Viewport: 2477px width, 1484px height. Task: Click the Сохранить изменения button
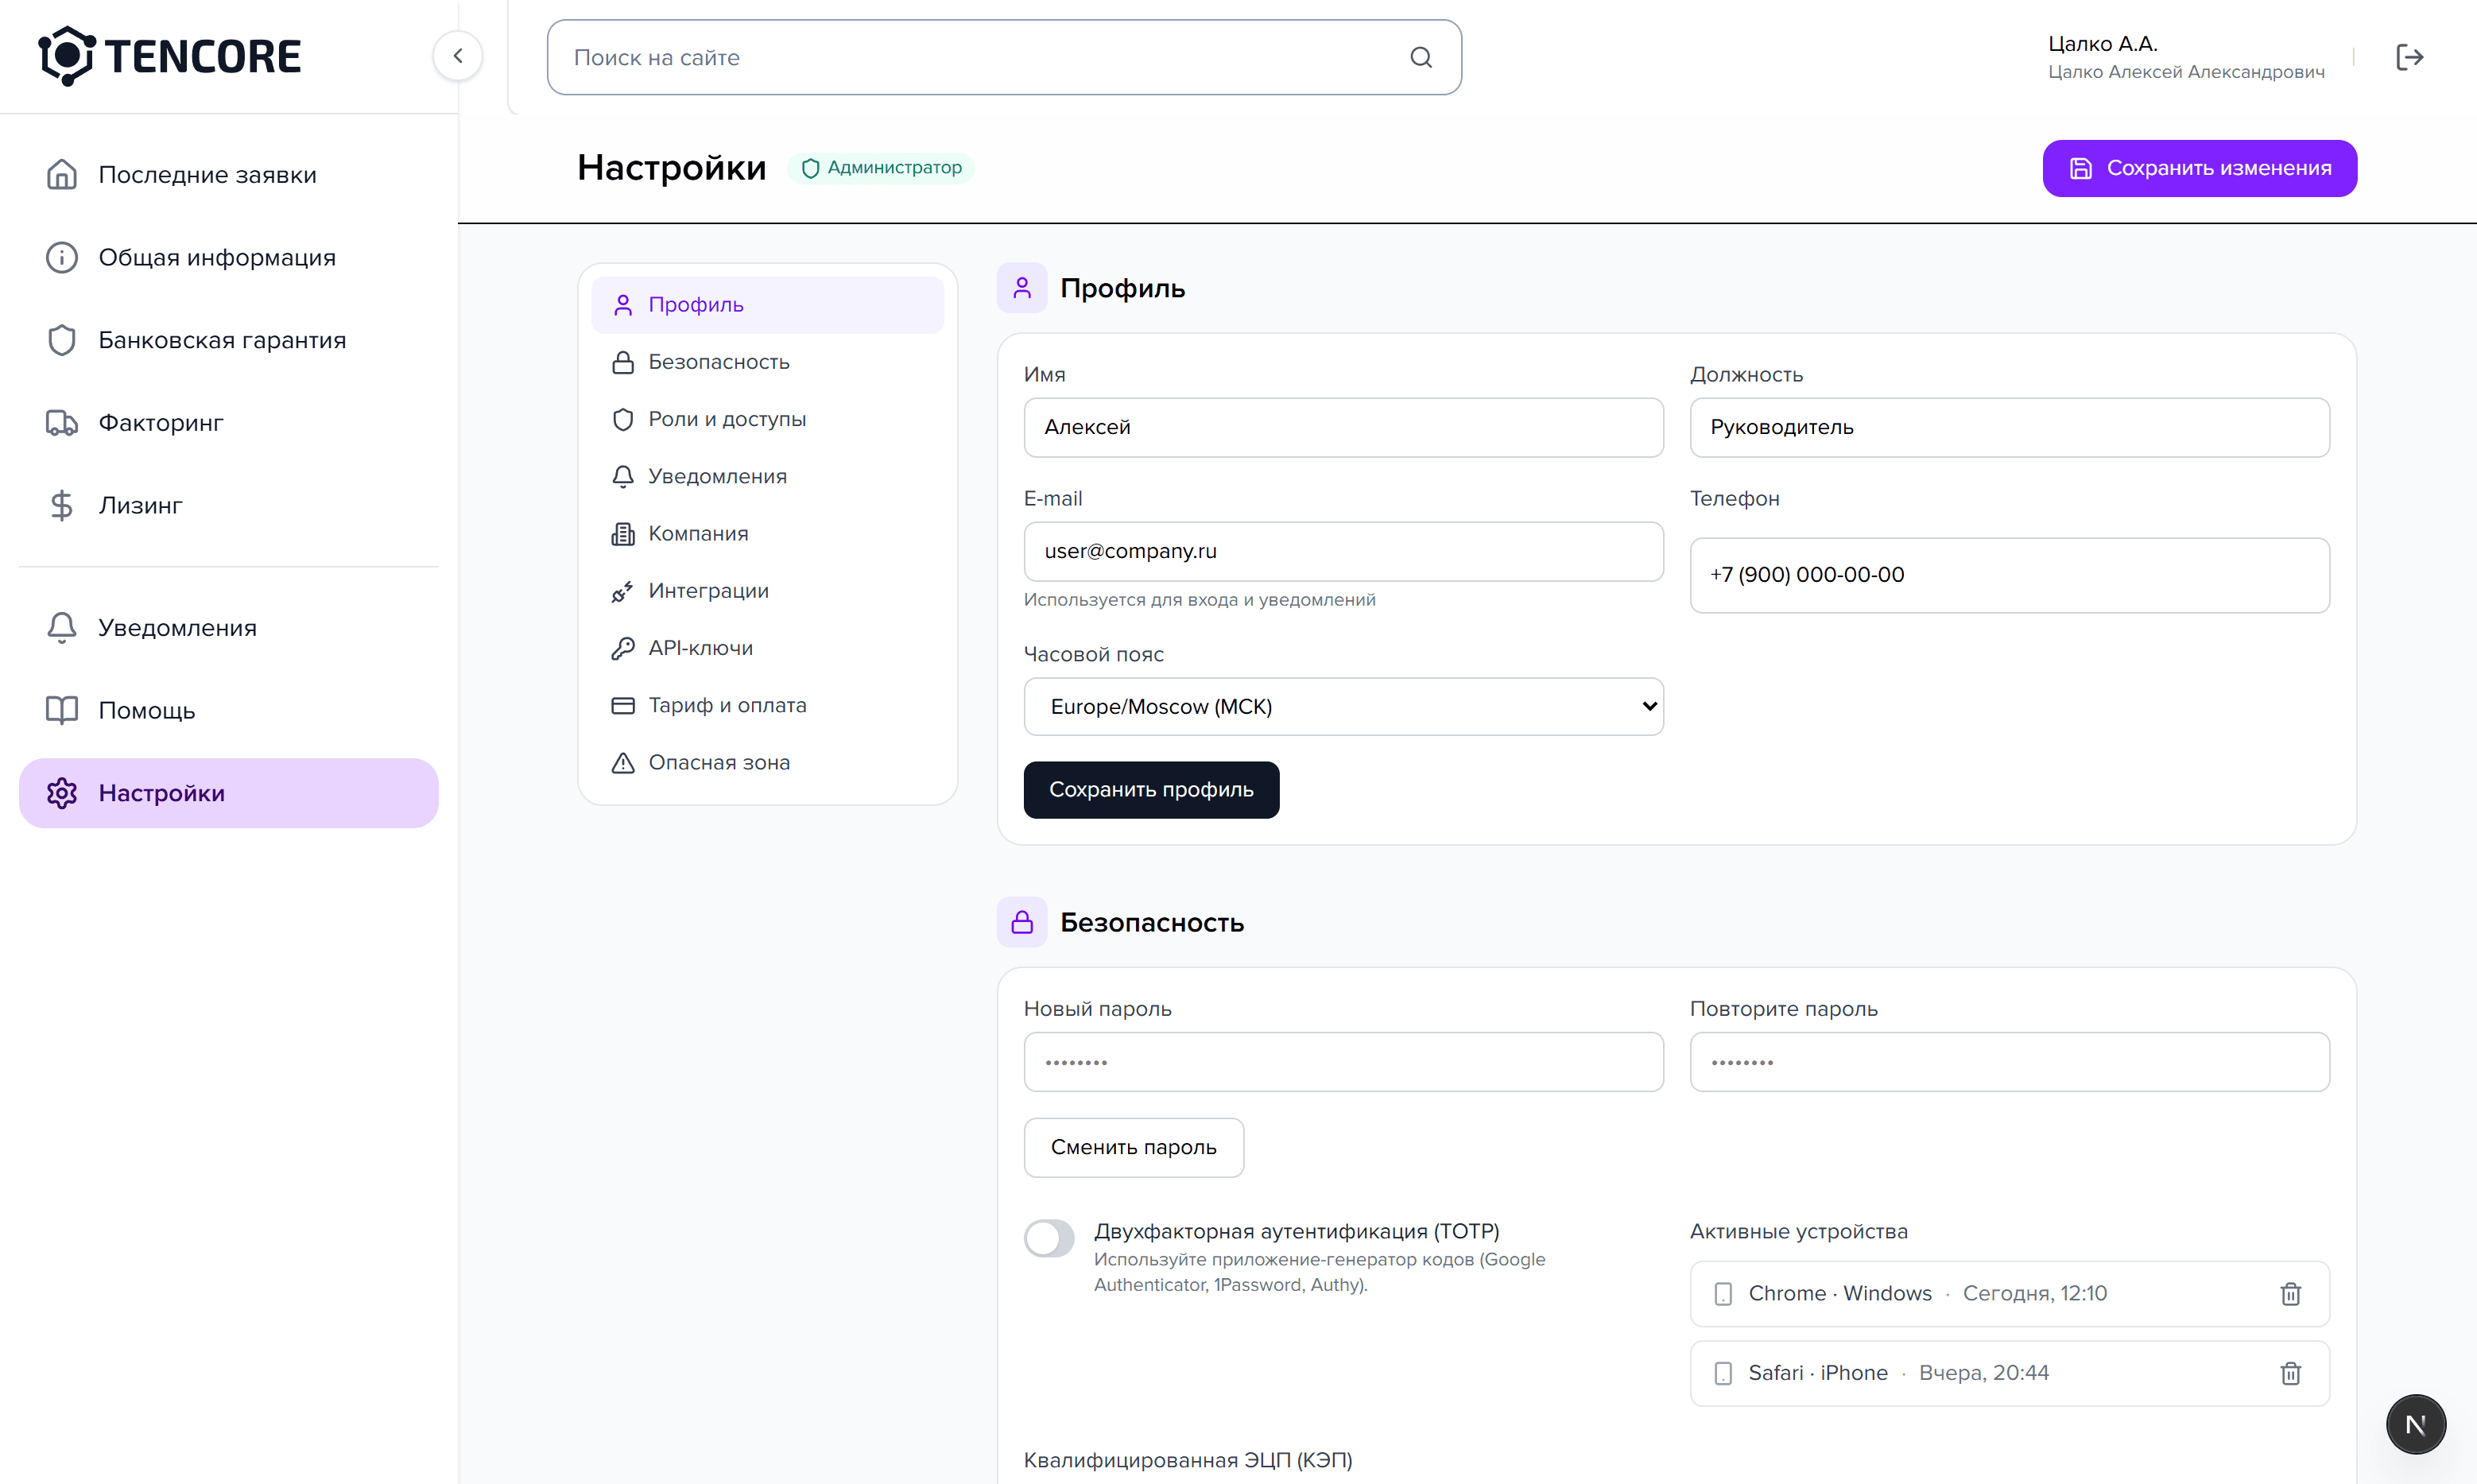coord(2199,168)
